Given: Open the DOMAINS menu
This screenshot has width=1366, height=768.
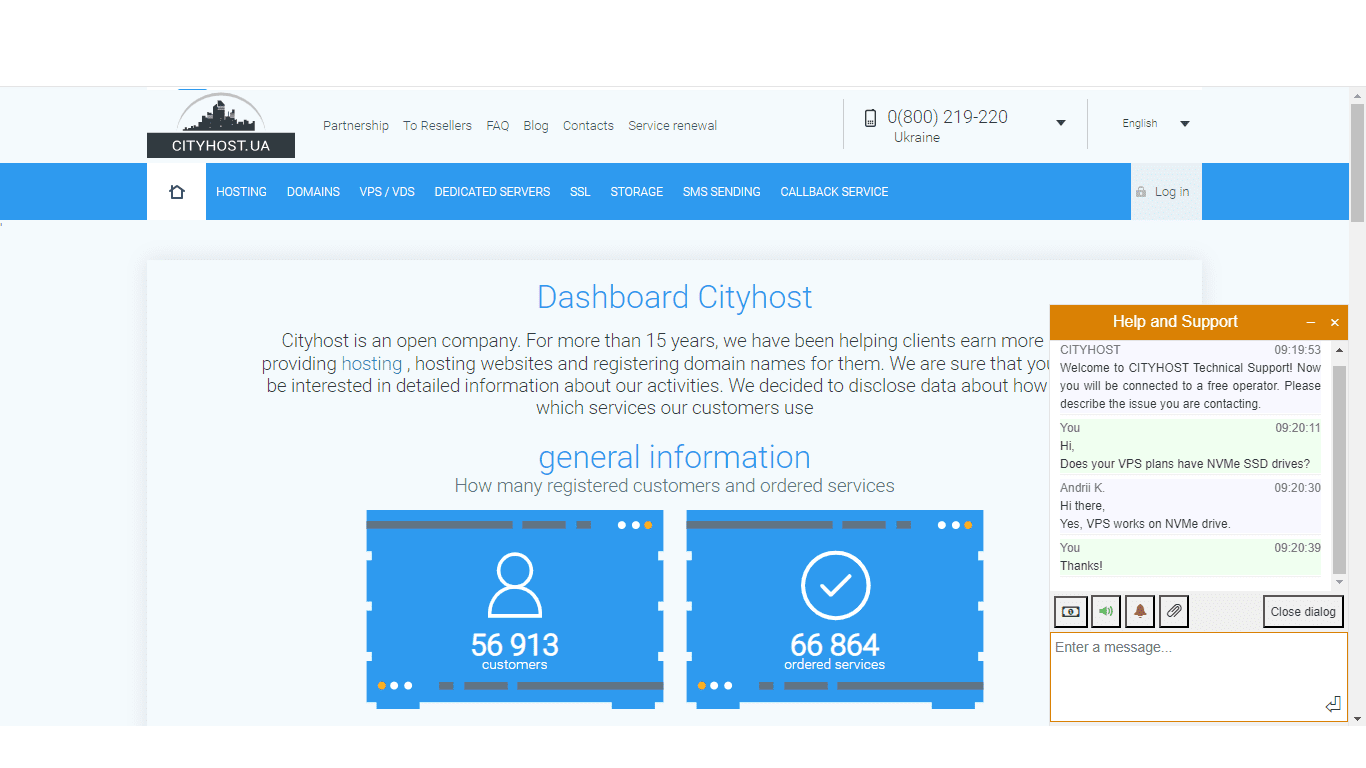Looking at the screenshot, I should point(313,192).
